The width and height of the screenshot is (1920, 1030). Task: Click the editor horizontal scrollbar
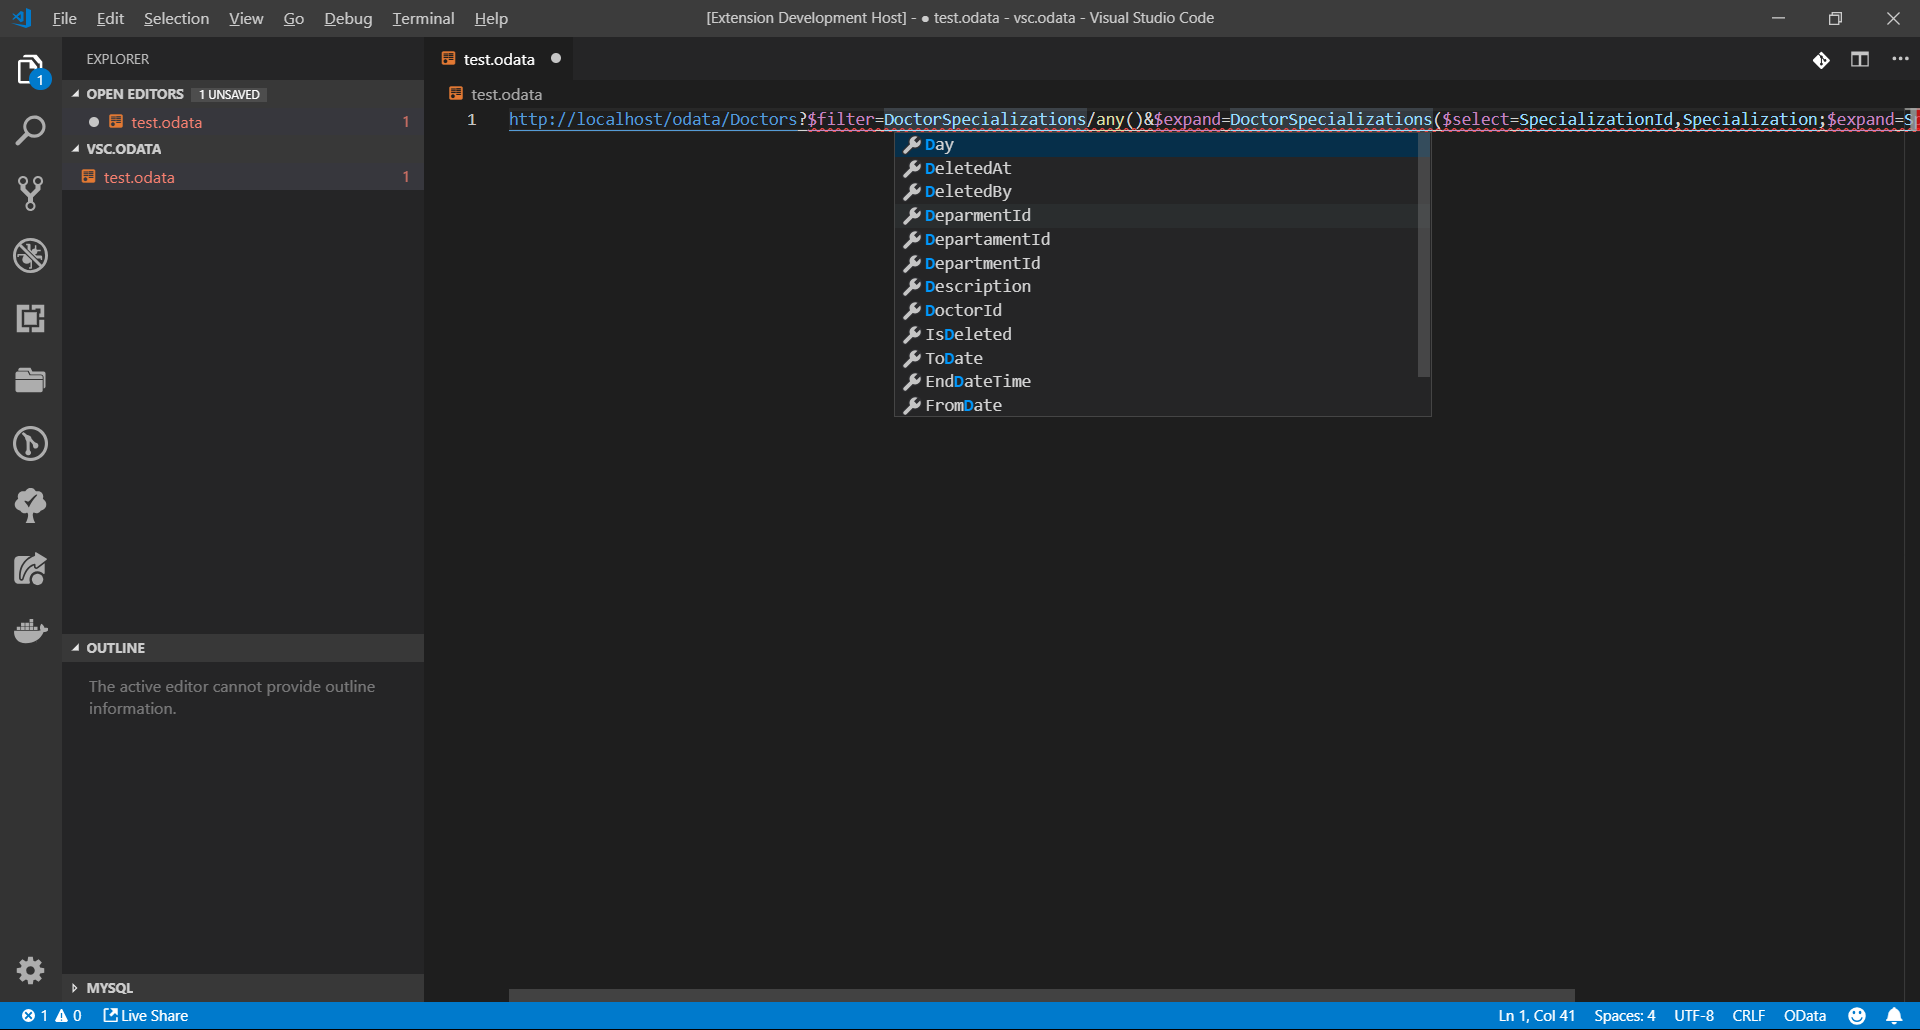click(1041, 995)
